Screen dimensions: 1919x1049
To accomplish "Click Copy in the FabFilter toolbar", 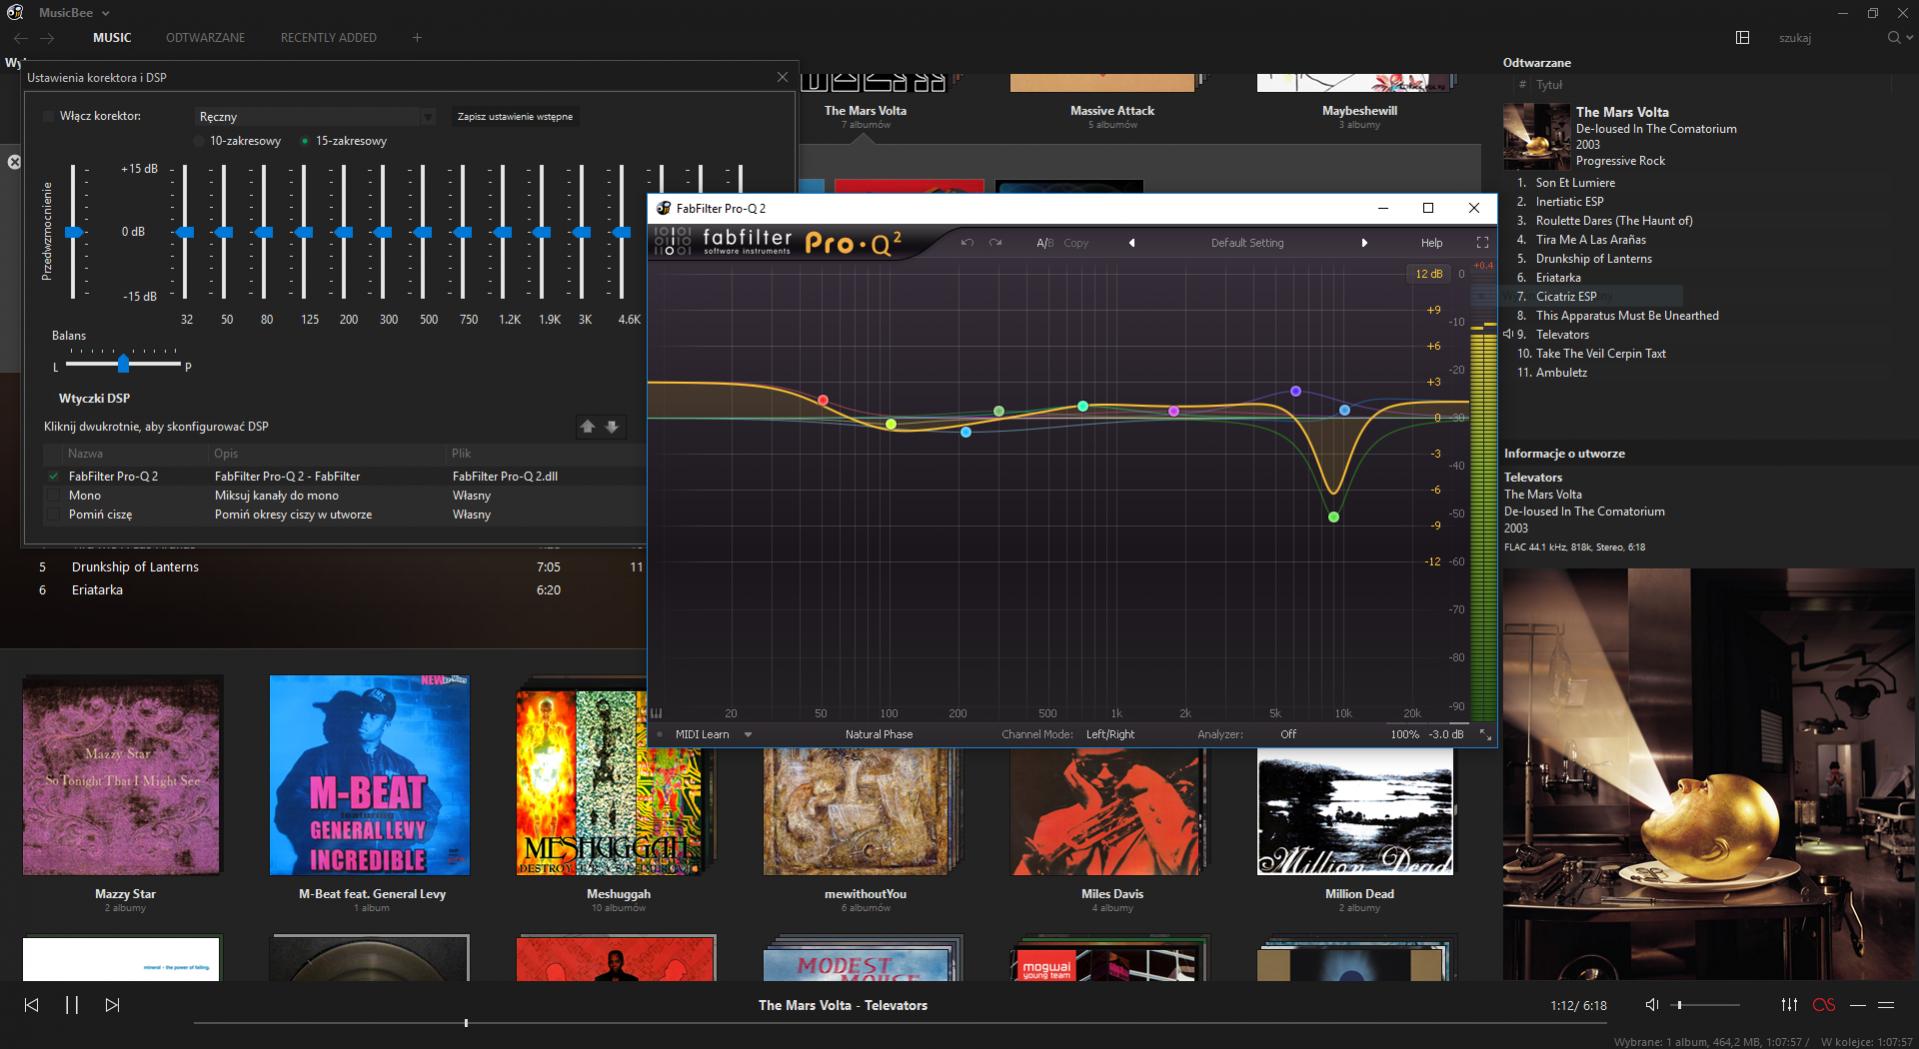I will tap(1076, 243).
